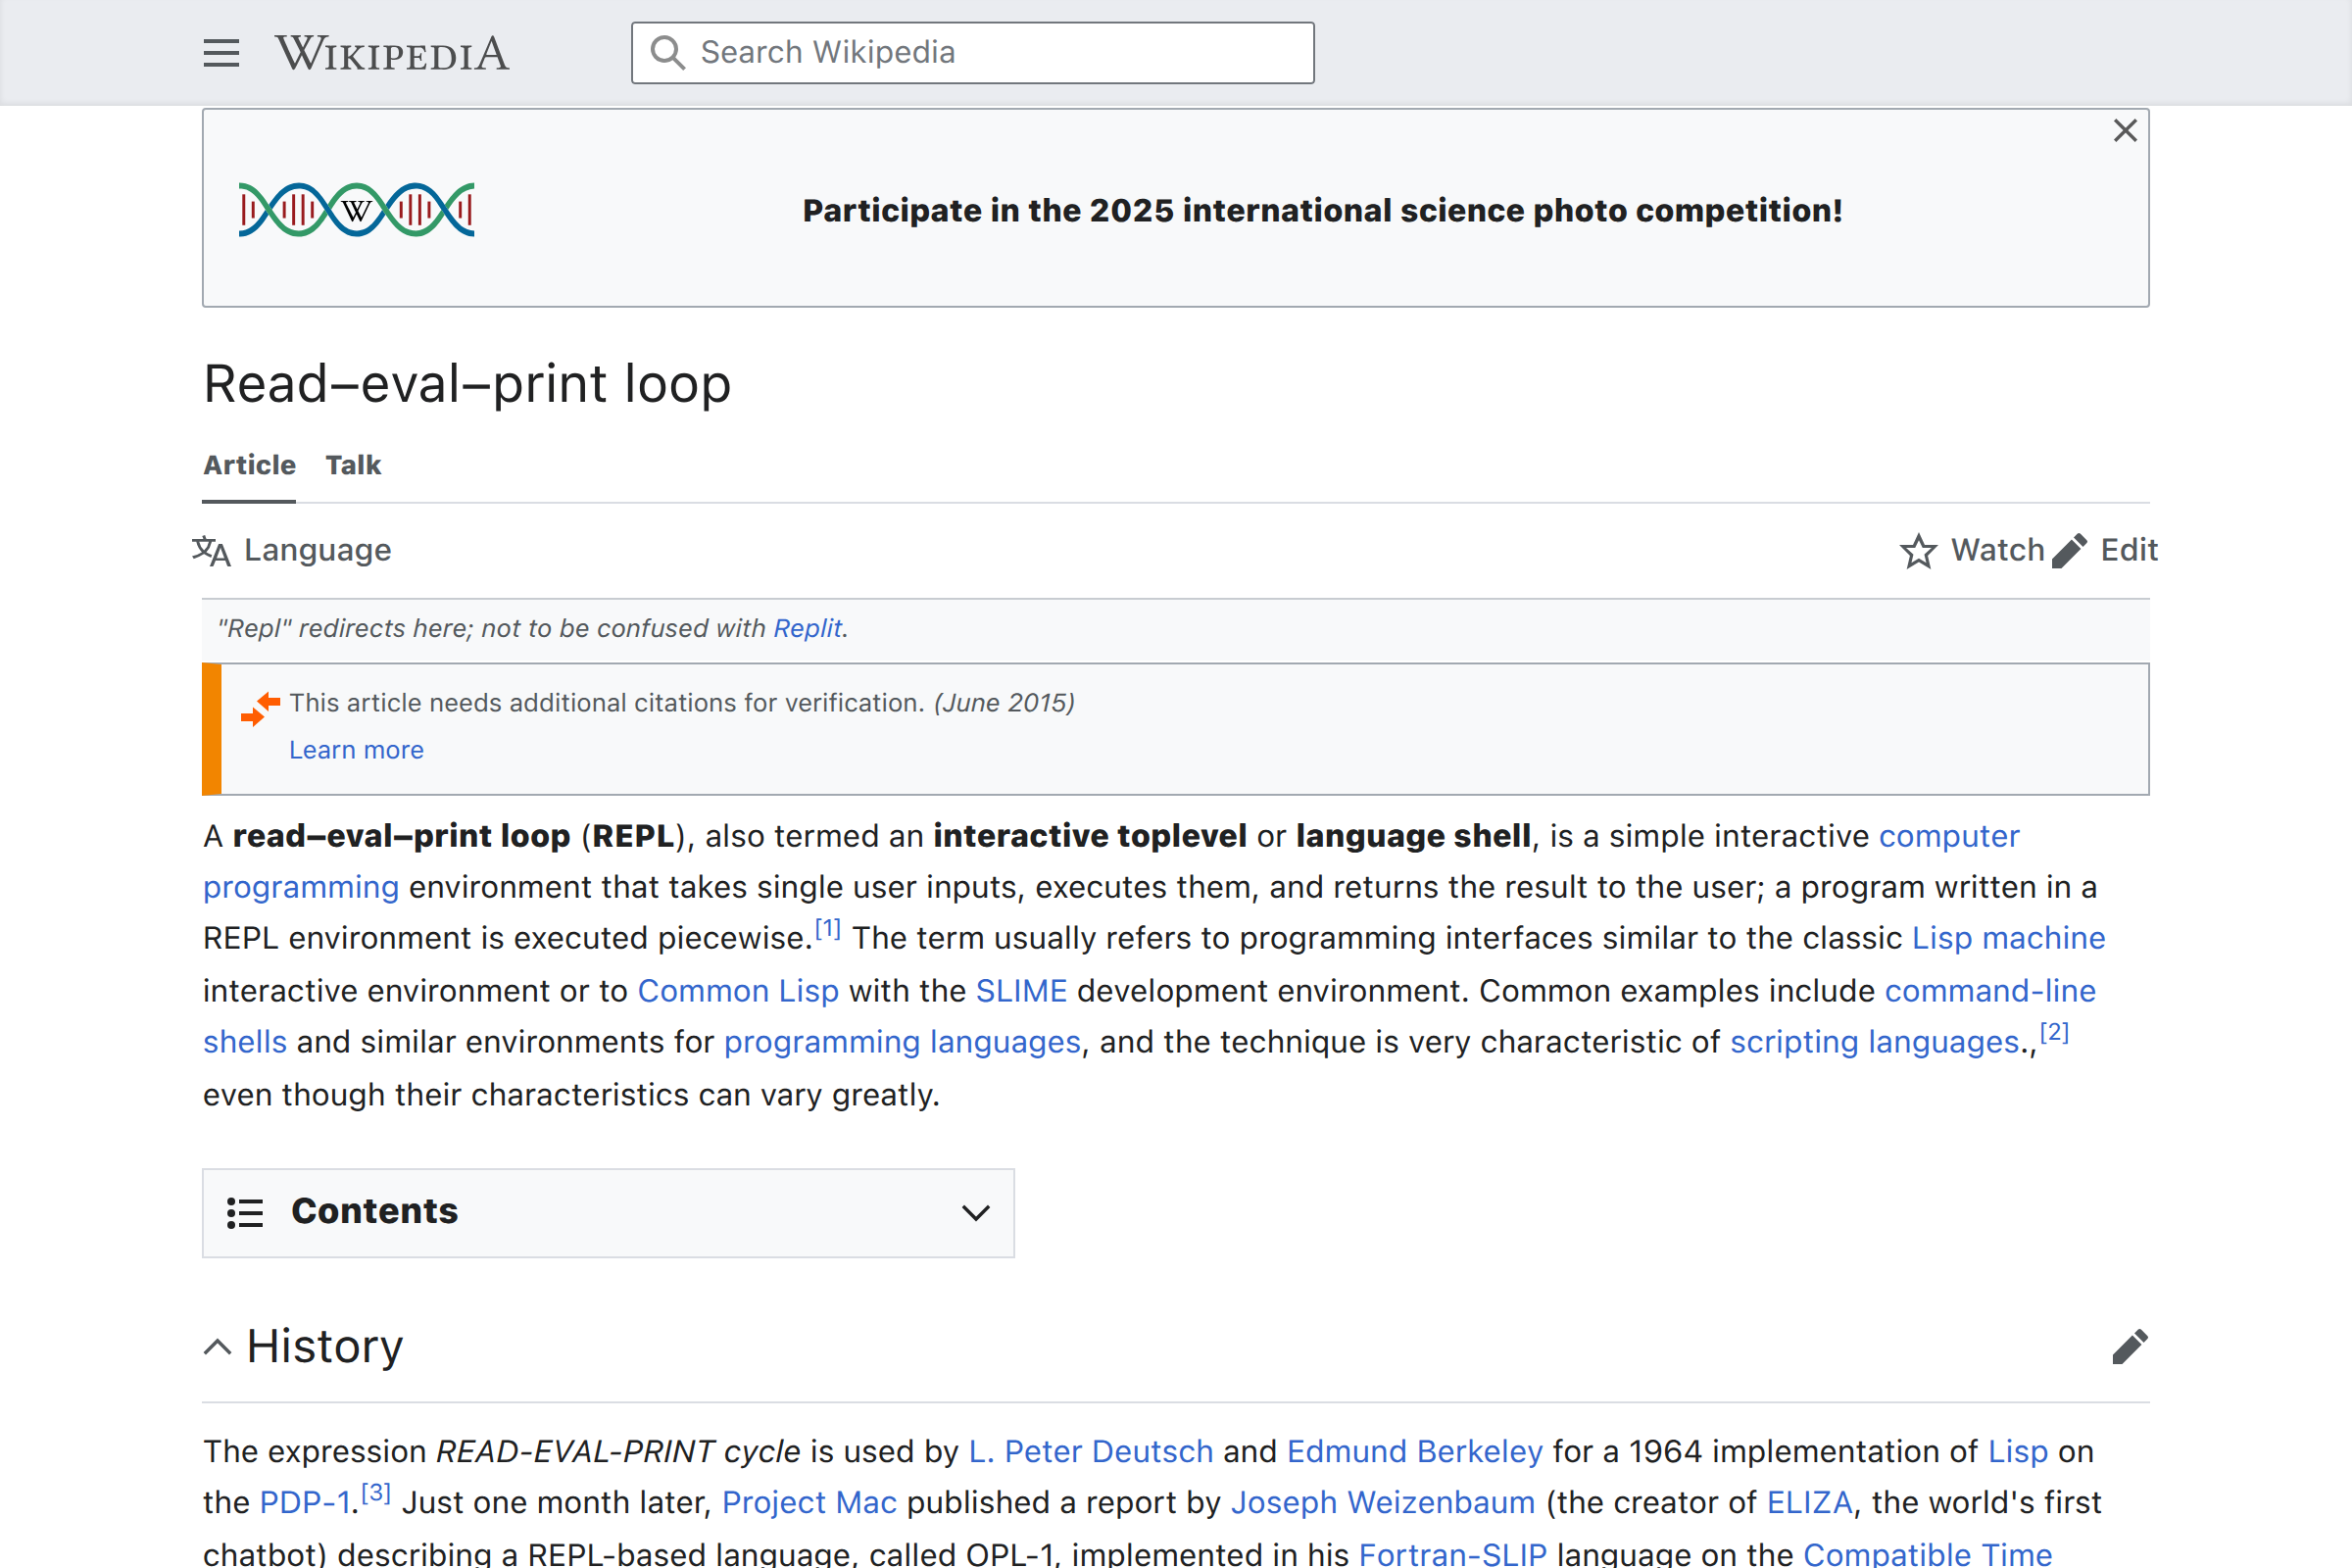Open the programming languages link
Viewport: 2352px width, 1568px height.
pos(902,1042)
